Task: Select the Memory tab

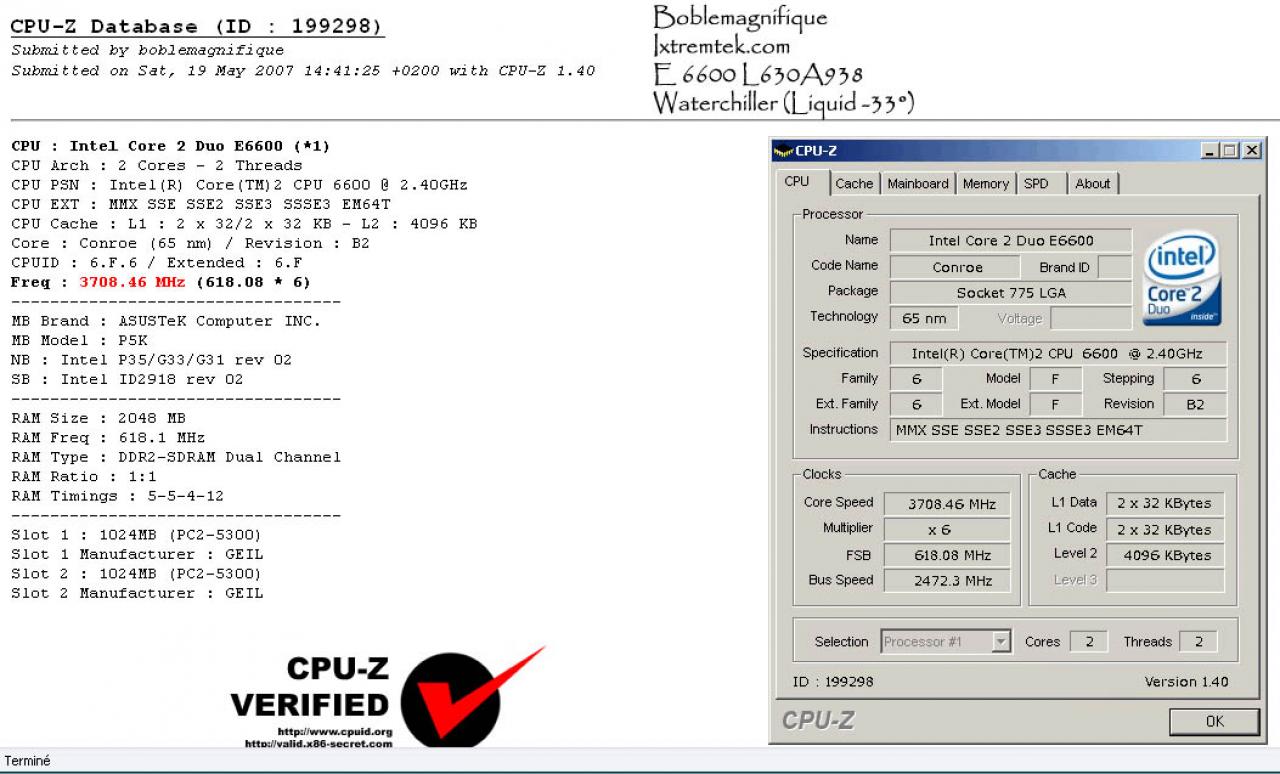Action: pyautogui.click(x=986, y=184)
